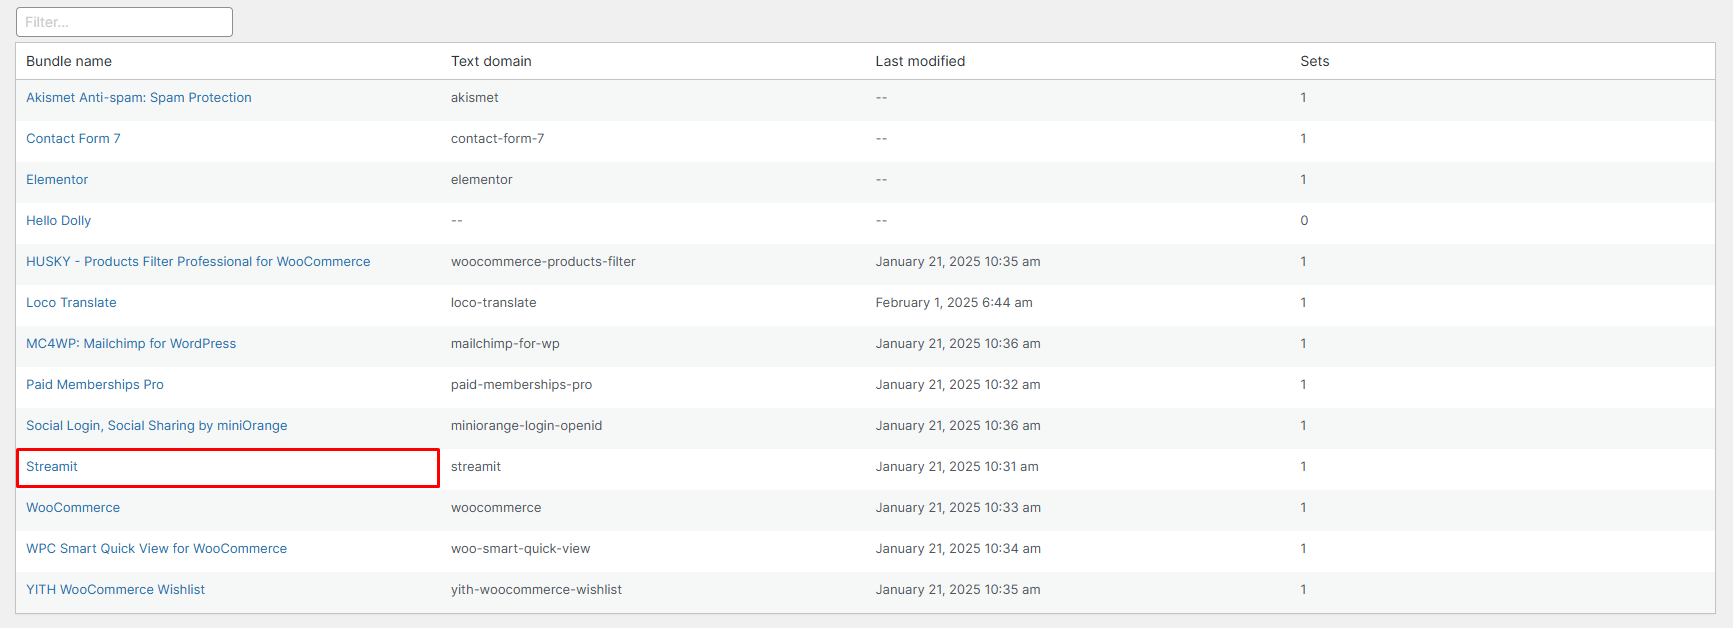This screenshot has height=628, width=1733.
Task: Select MC4WP row's 10:36 am modified date
Action: [x=958, y=343]
